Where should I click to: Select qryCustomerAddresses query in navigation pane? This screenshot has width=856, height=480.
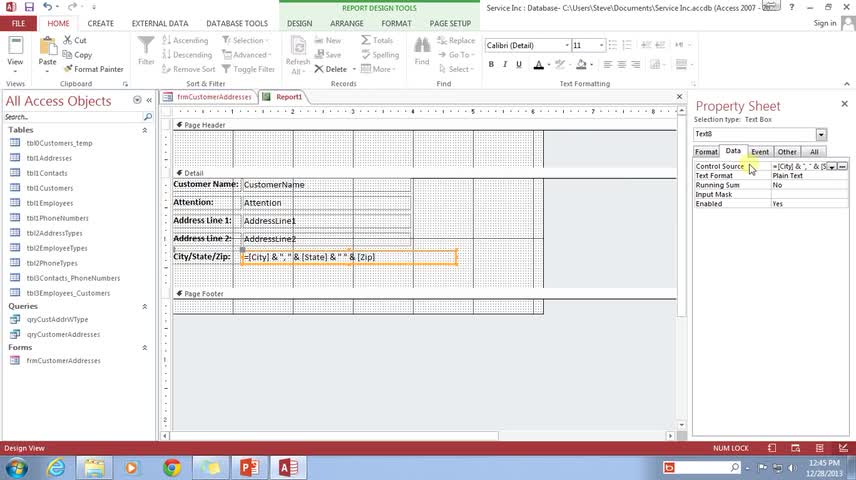pyautogui.click(x=63, y=334)
